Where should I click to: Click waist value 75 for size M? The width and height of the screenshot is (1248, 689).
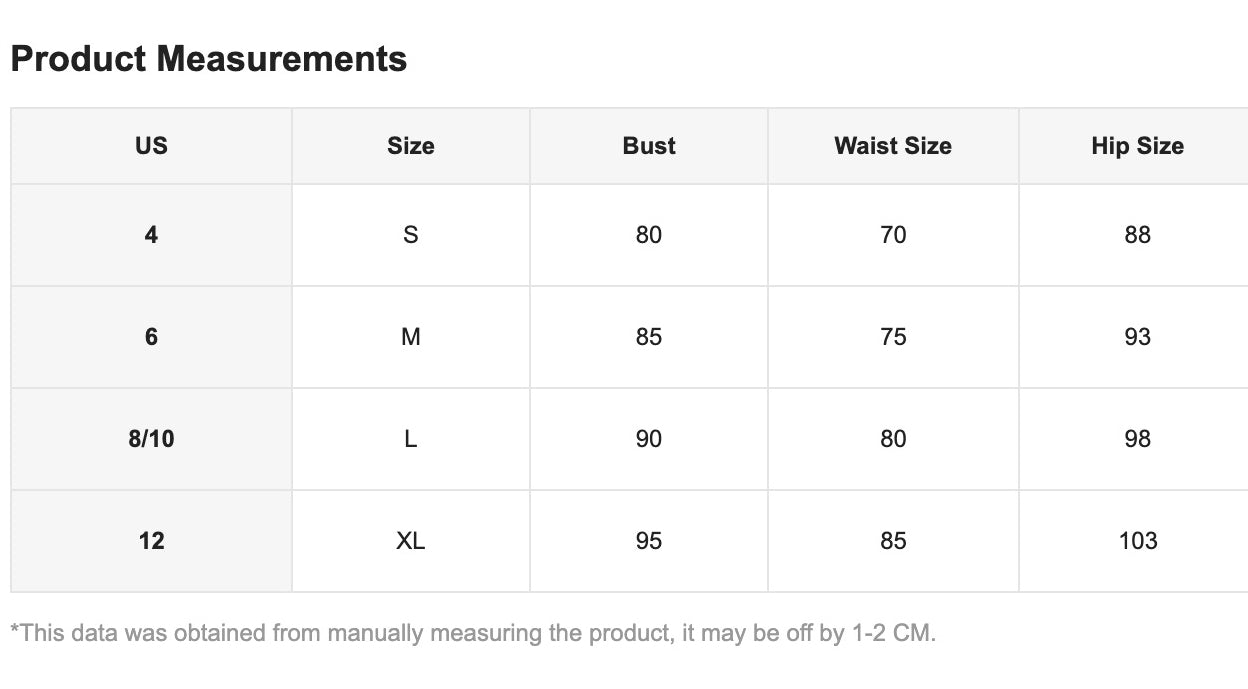pos(893,337)
